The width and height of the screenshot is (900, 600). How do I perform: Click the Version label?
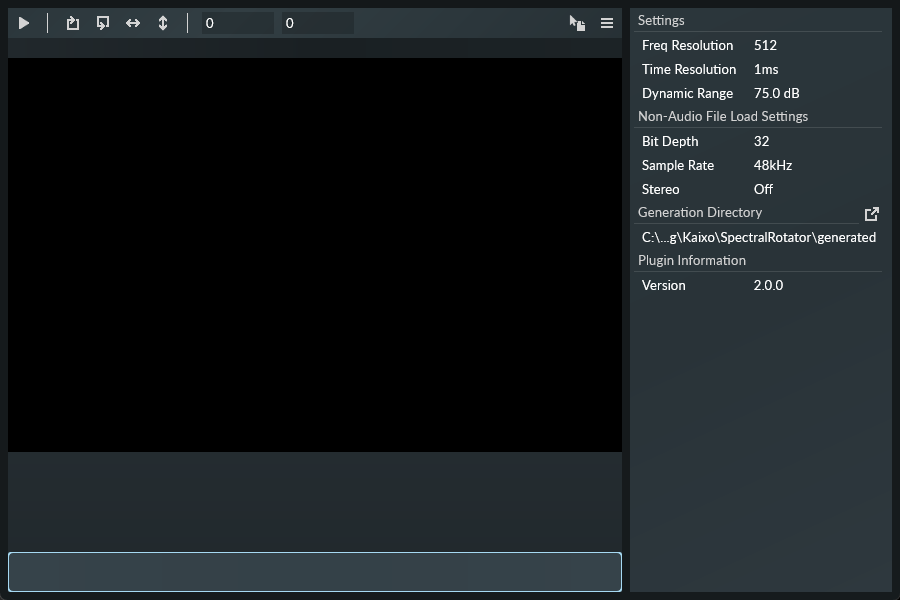pyautogui.click(x=663, y=285)
